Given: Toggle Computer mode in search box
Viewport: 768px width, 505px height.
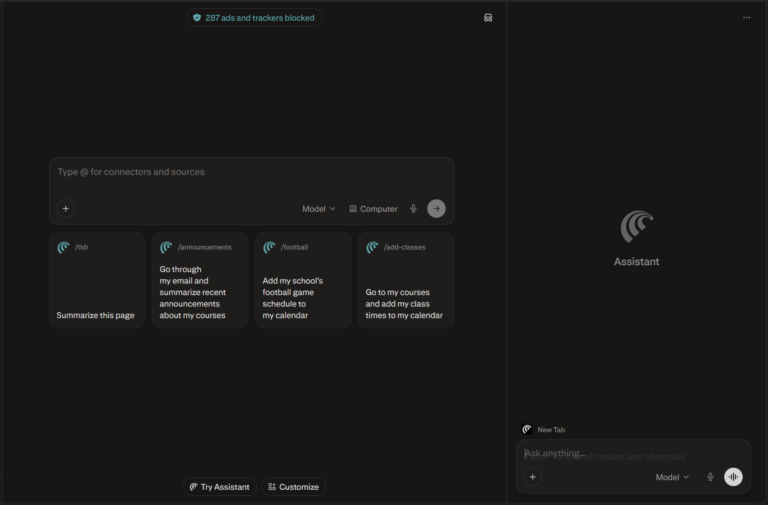Looking at the screenshot, I should click(373, 209).
